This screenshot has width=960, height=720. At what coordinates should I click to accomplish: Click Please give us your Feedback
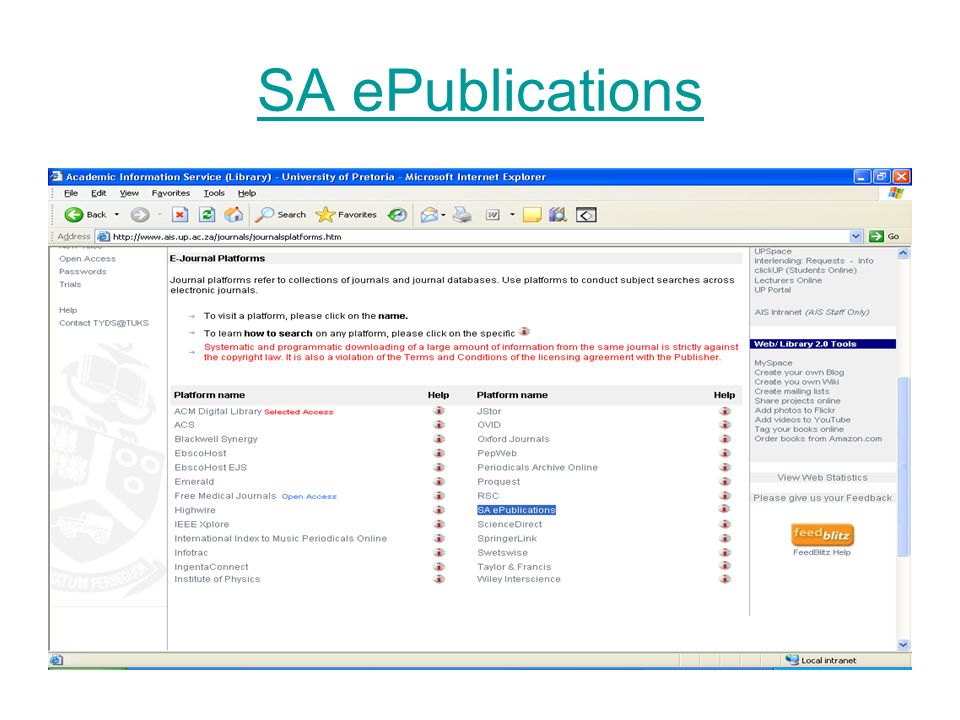tap(822, 498)
